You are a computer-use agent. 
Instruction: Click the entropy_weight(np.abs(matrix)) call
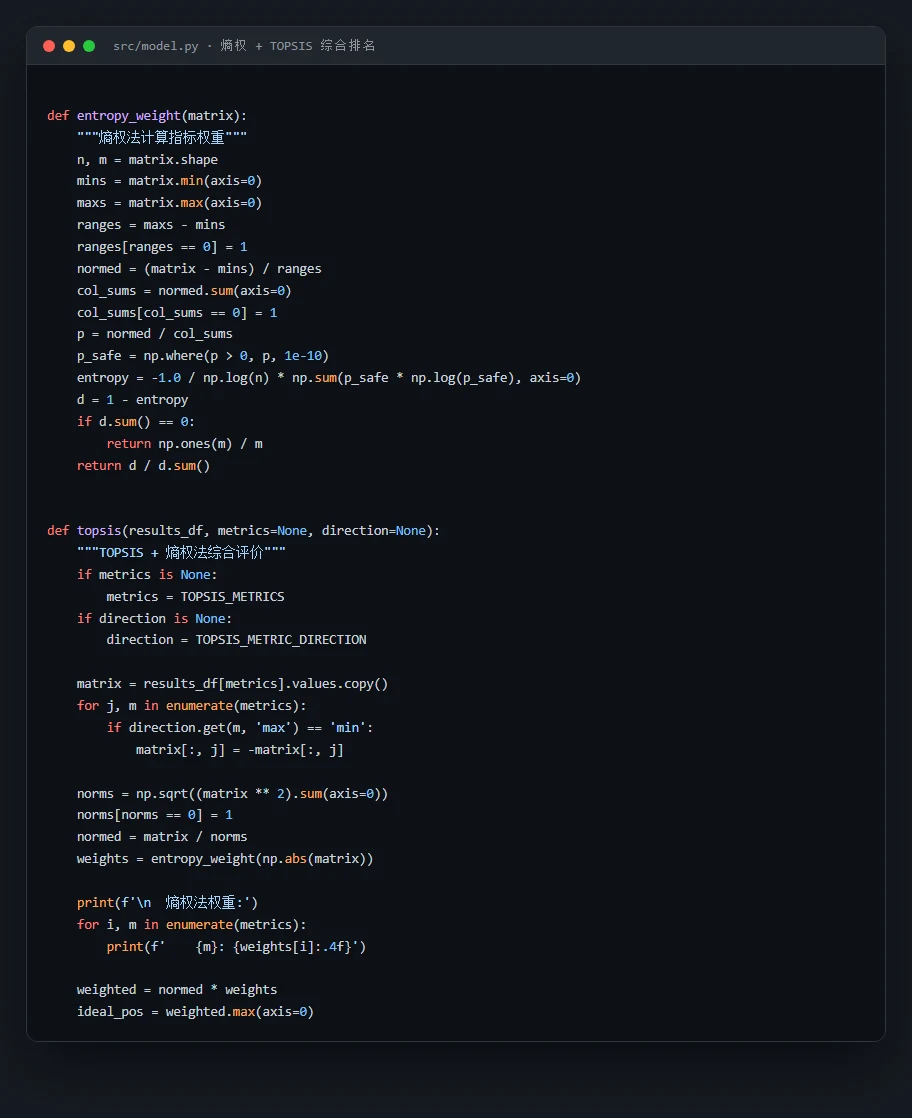[x=262, y=859]
